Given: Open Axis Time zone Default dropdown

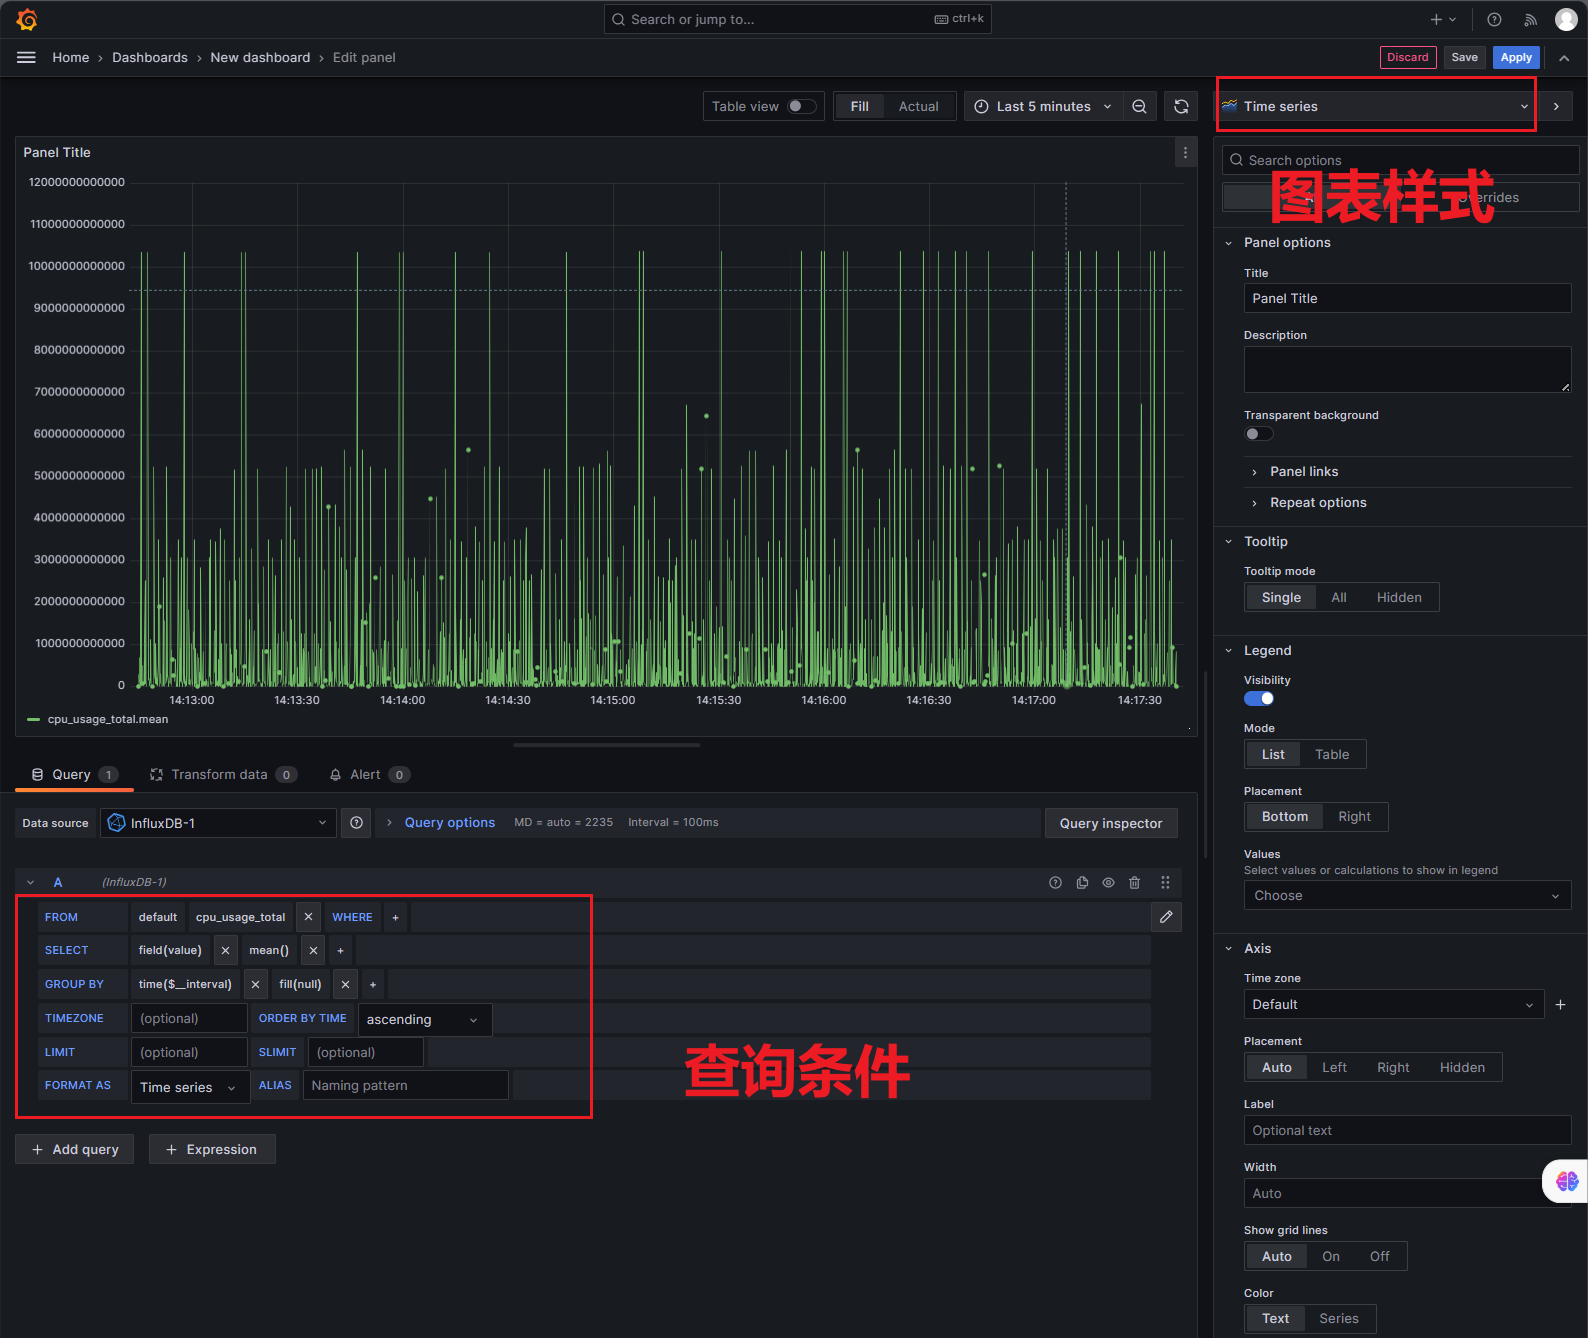Looking at the screenshot, I should pos(1394,1004).
